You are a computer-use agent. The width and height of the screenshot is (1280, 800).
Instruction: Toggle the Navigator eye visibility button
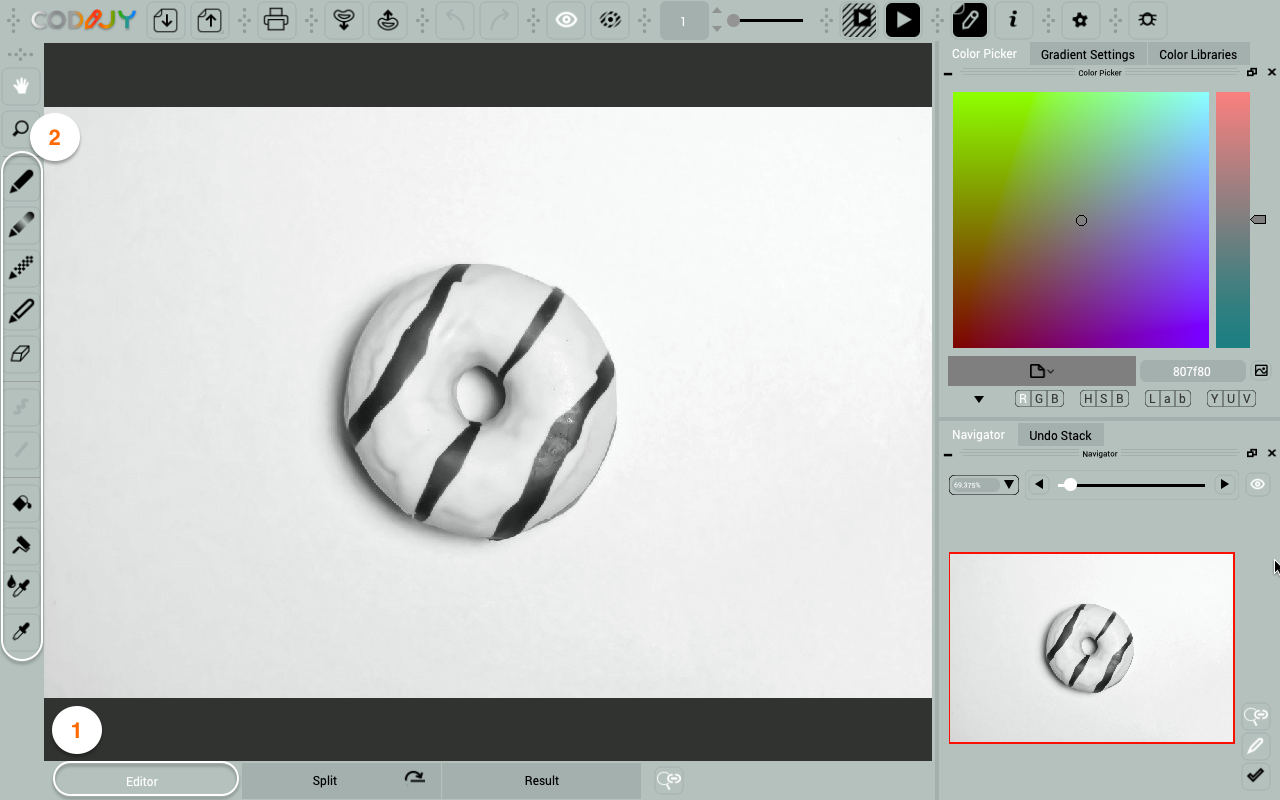pyautogui.click(x=1257, y=485)
